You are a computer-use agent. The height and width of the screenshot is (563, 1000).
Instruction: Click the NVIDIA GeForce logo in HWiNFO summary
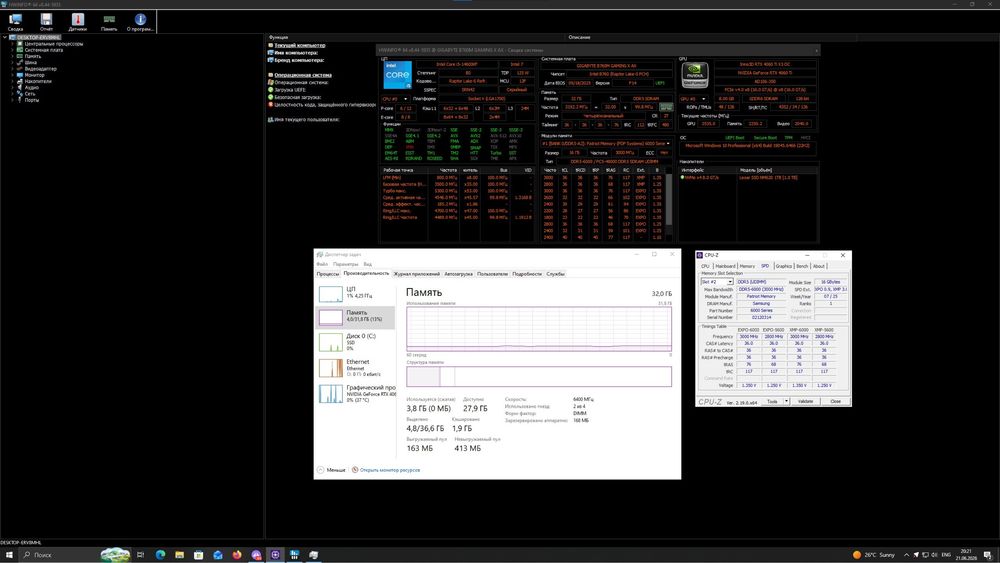click(695, 75)
